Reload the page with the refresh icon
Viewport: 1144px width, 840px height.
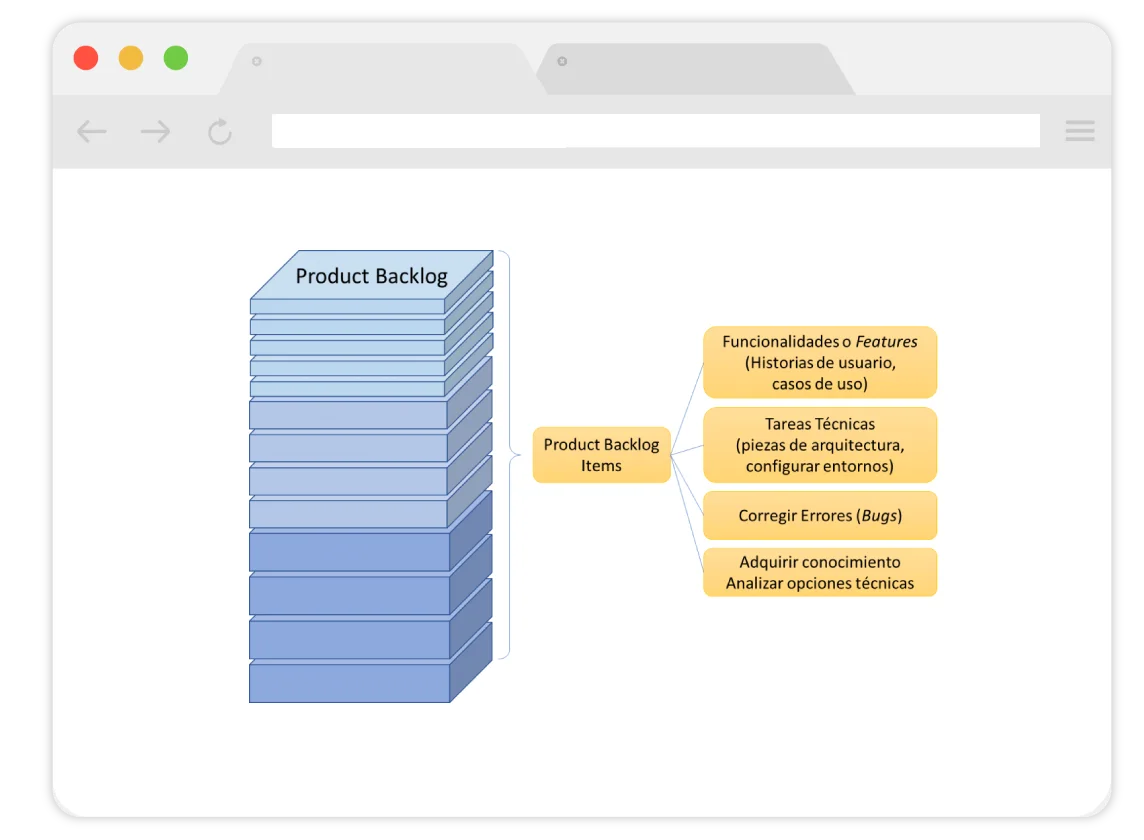pyautogui.click(x=220, y=131)
